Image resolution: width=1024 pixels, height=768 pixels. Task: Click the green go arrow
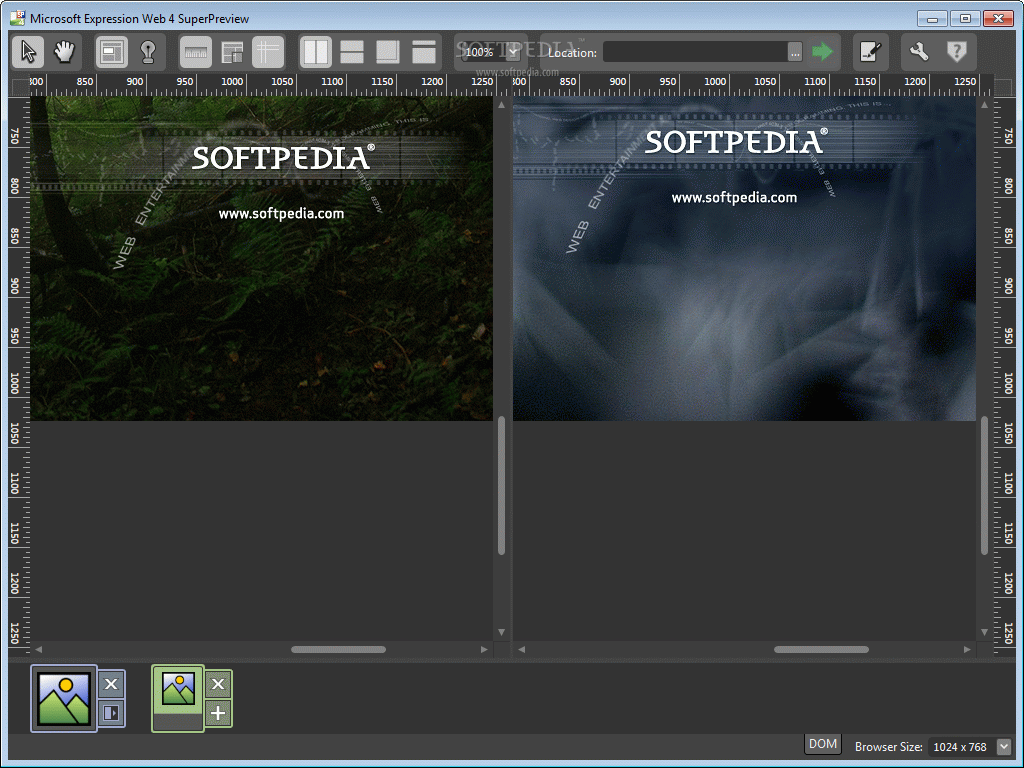point(822,52)
